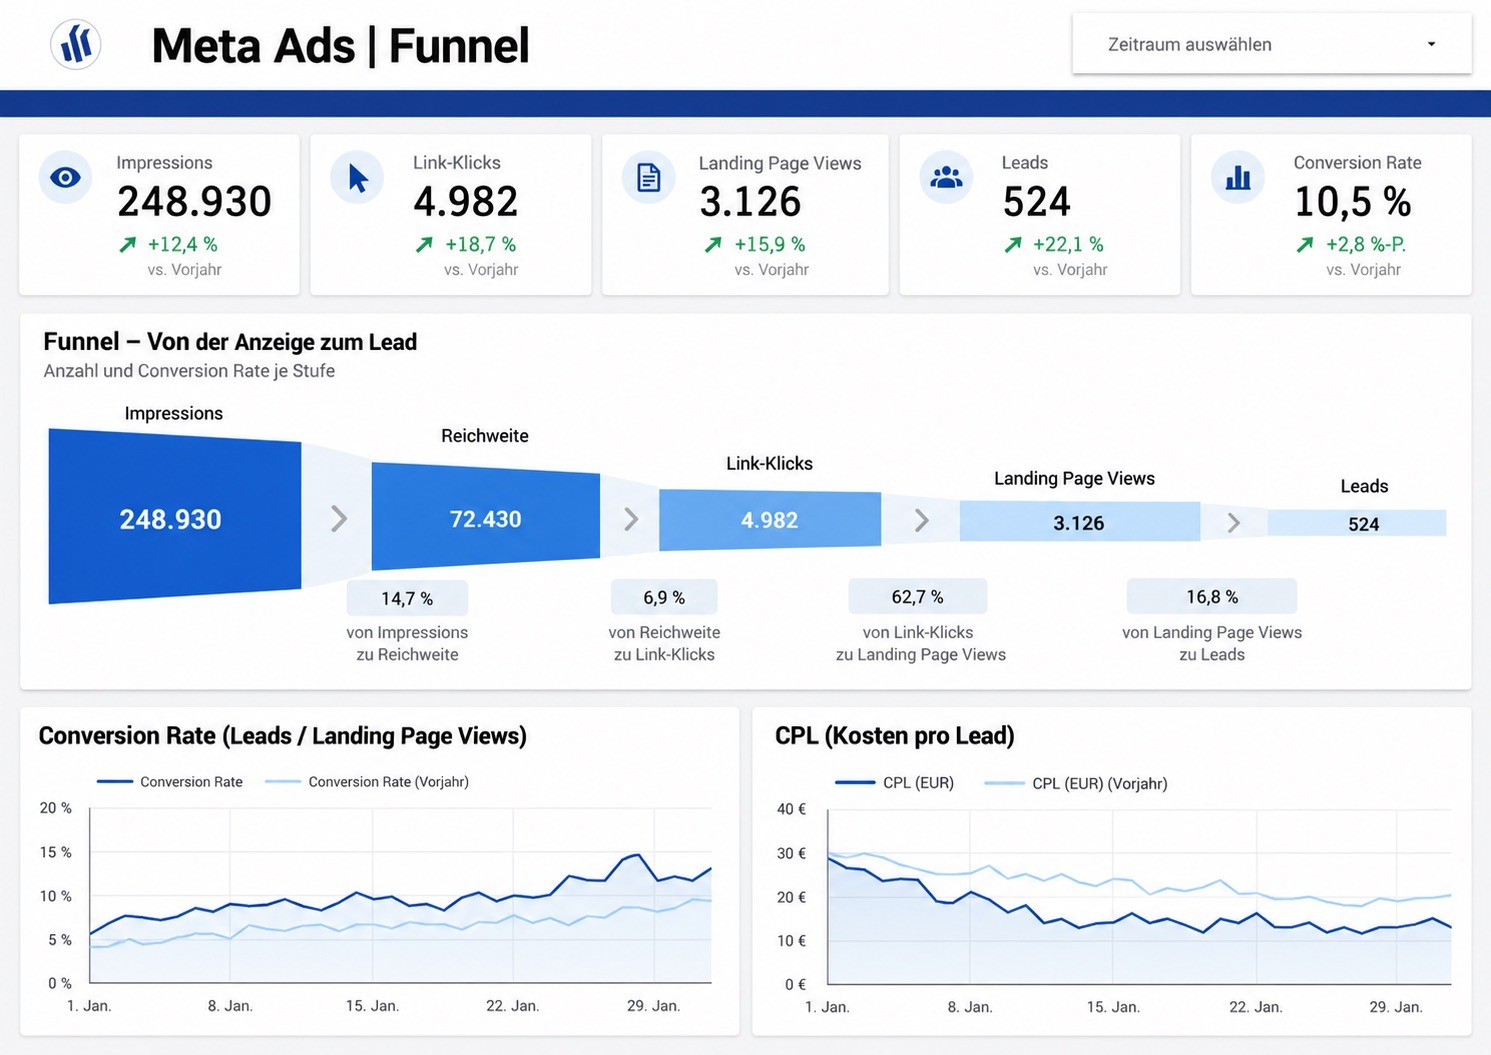Click the 16,8 % conversion badge
Image resolution: width=1491 pixels, height=1055 pixels.
[1212, 596]
